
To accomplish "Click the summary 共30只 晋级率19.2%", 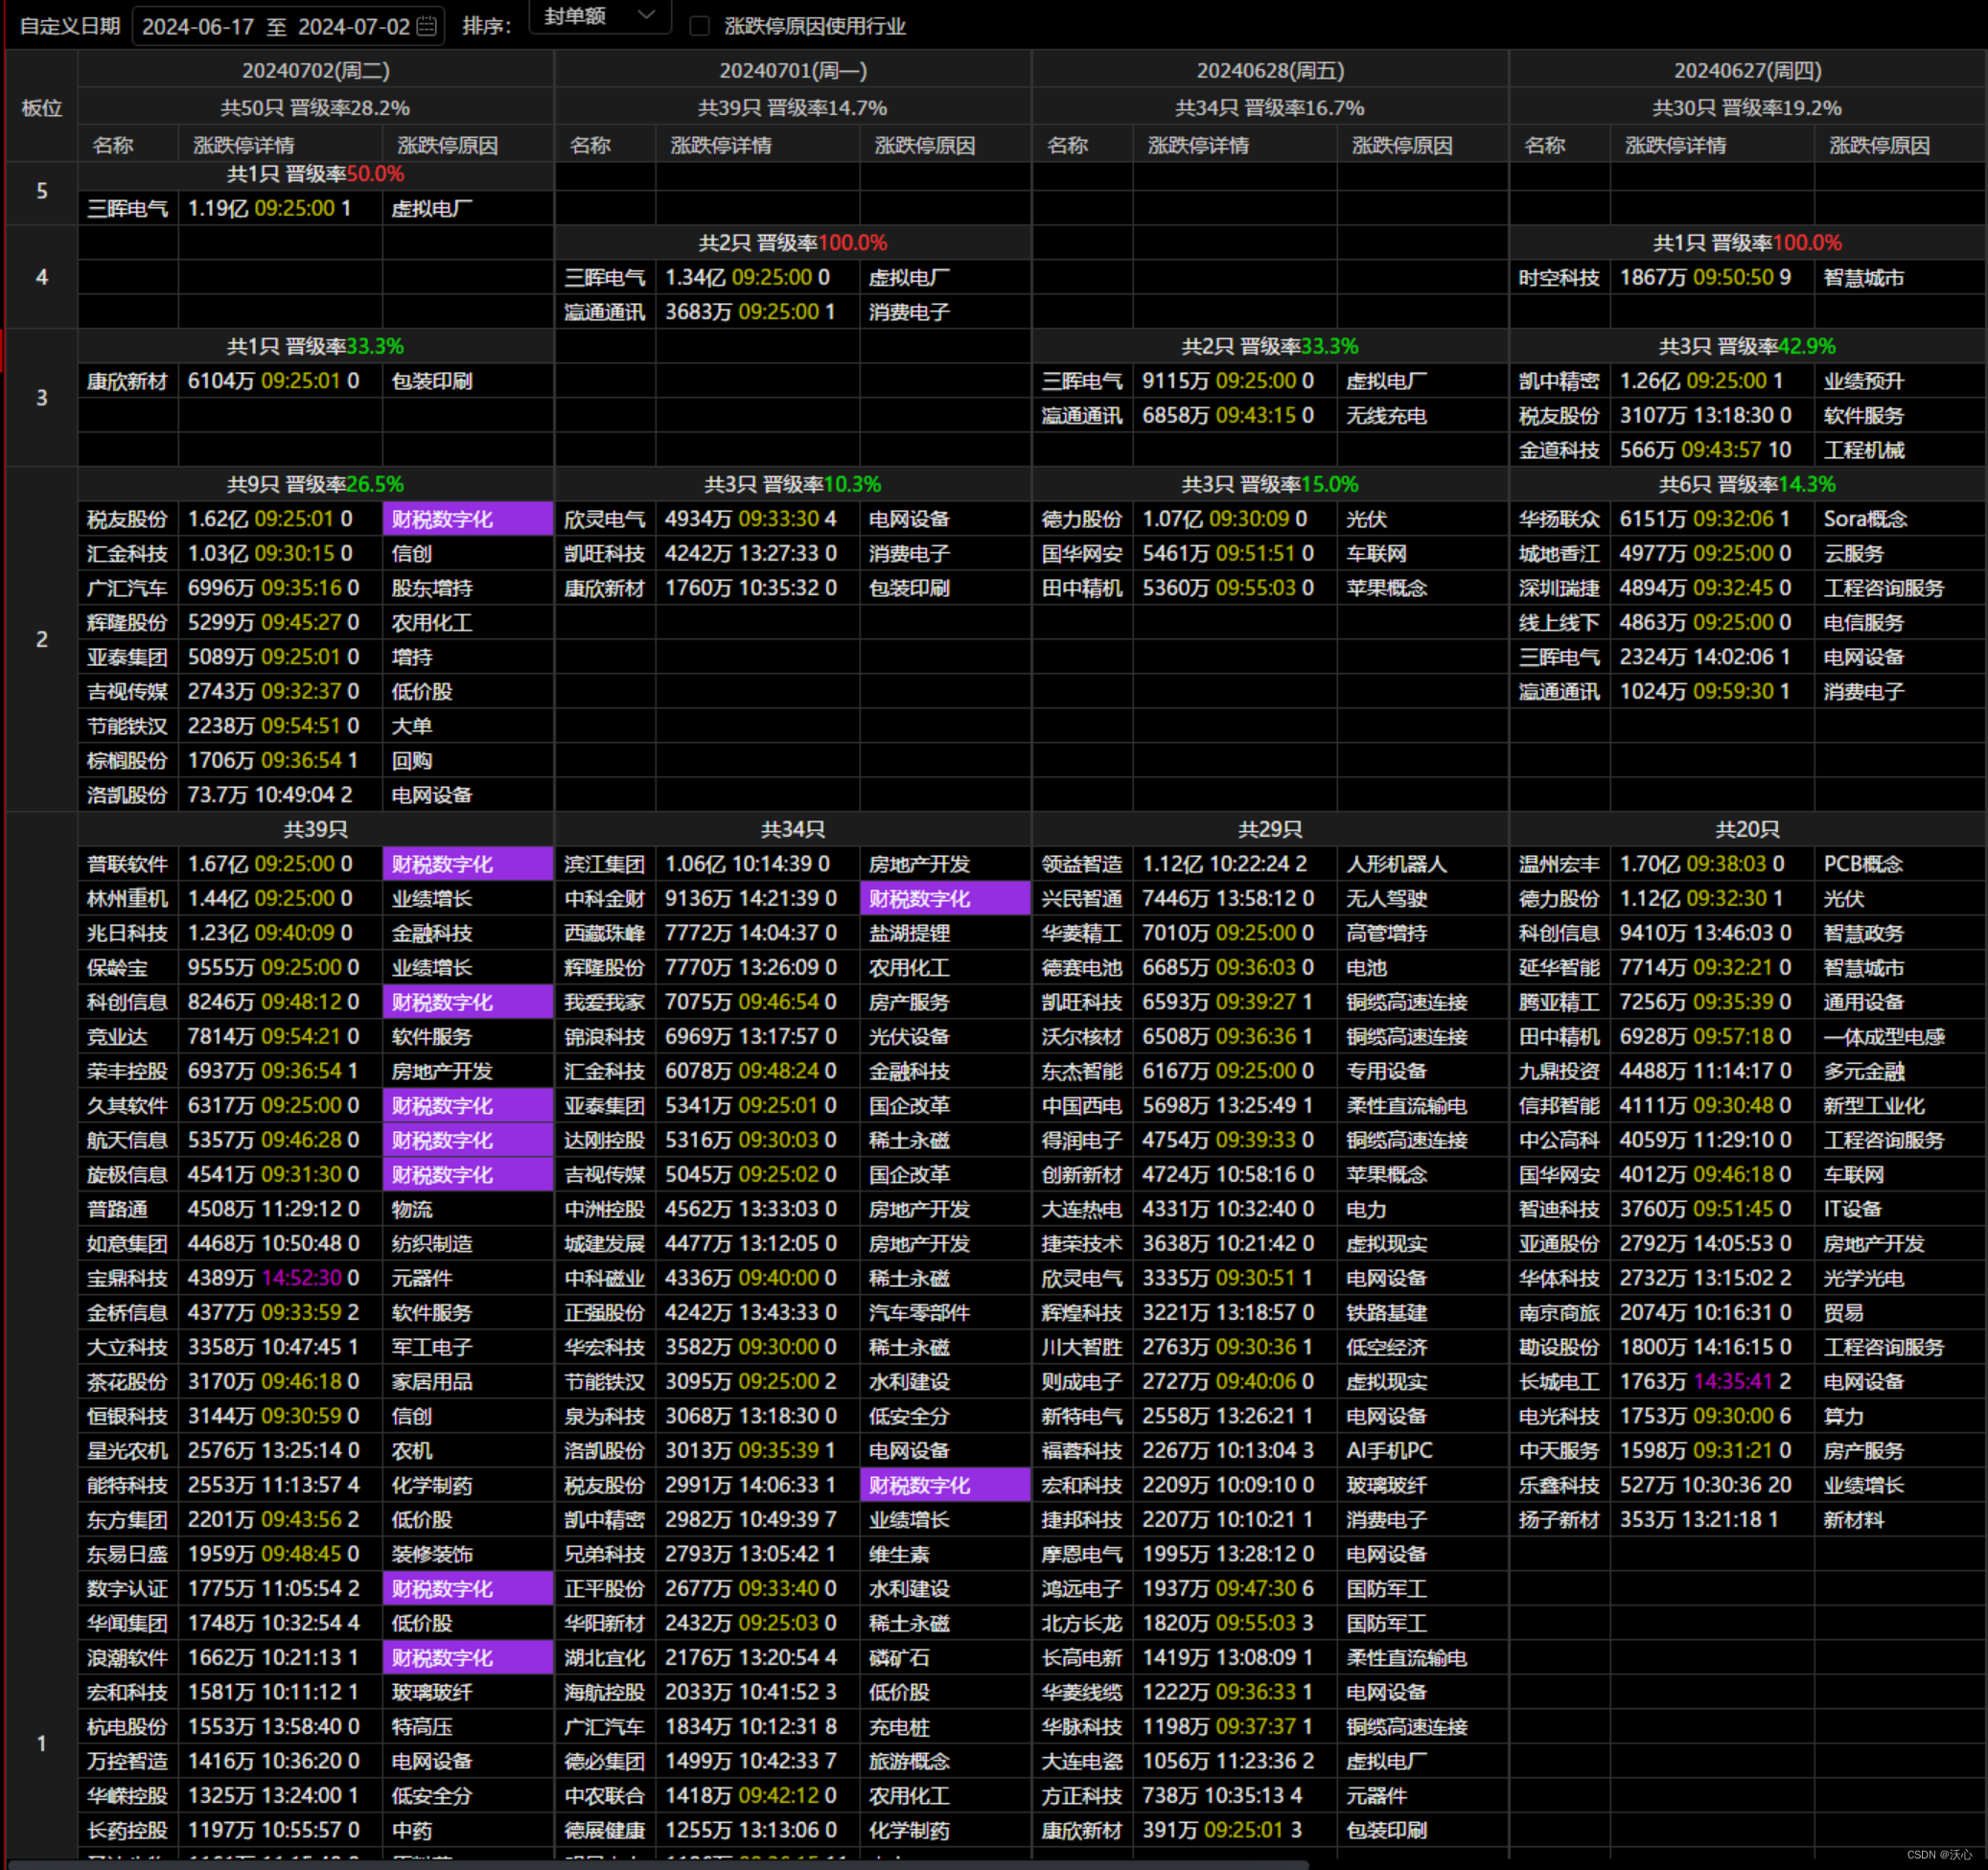I will coord(1748,108).
